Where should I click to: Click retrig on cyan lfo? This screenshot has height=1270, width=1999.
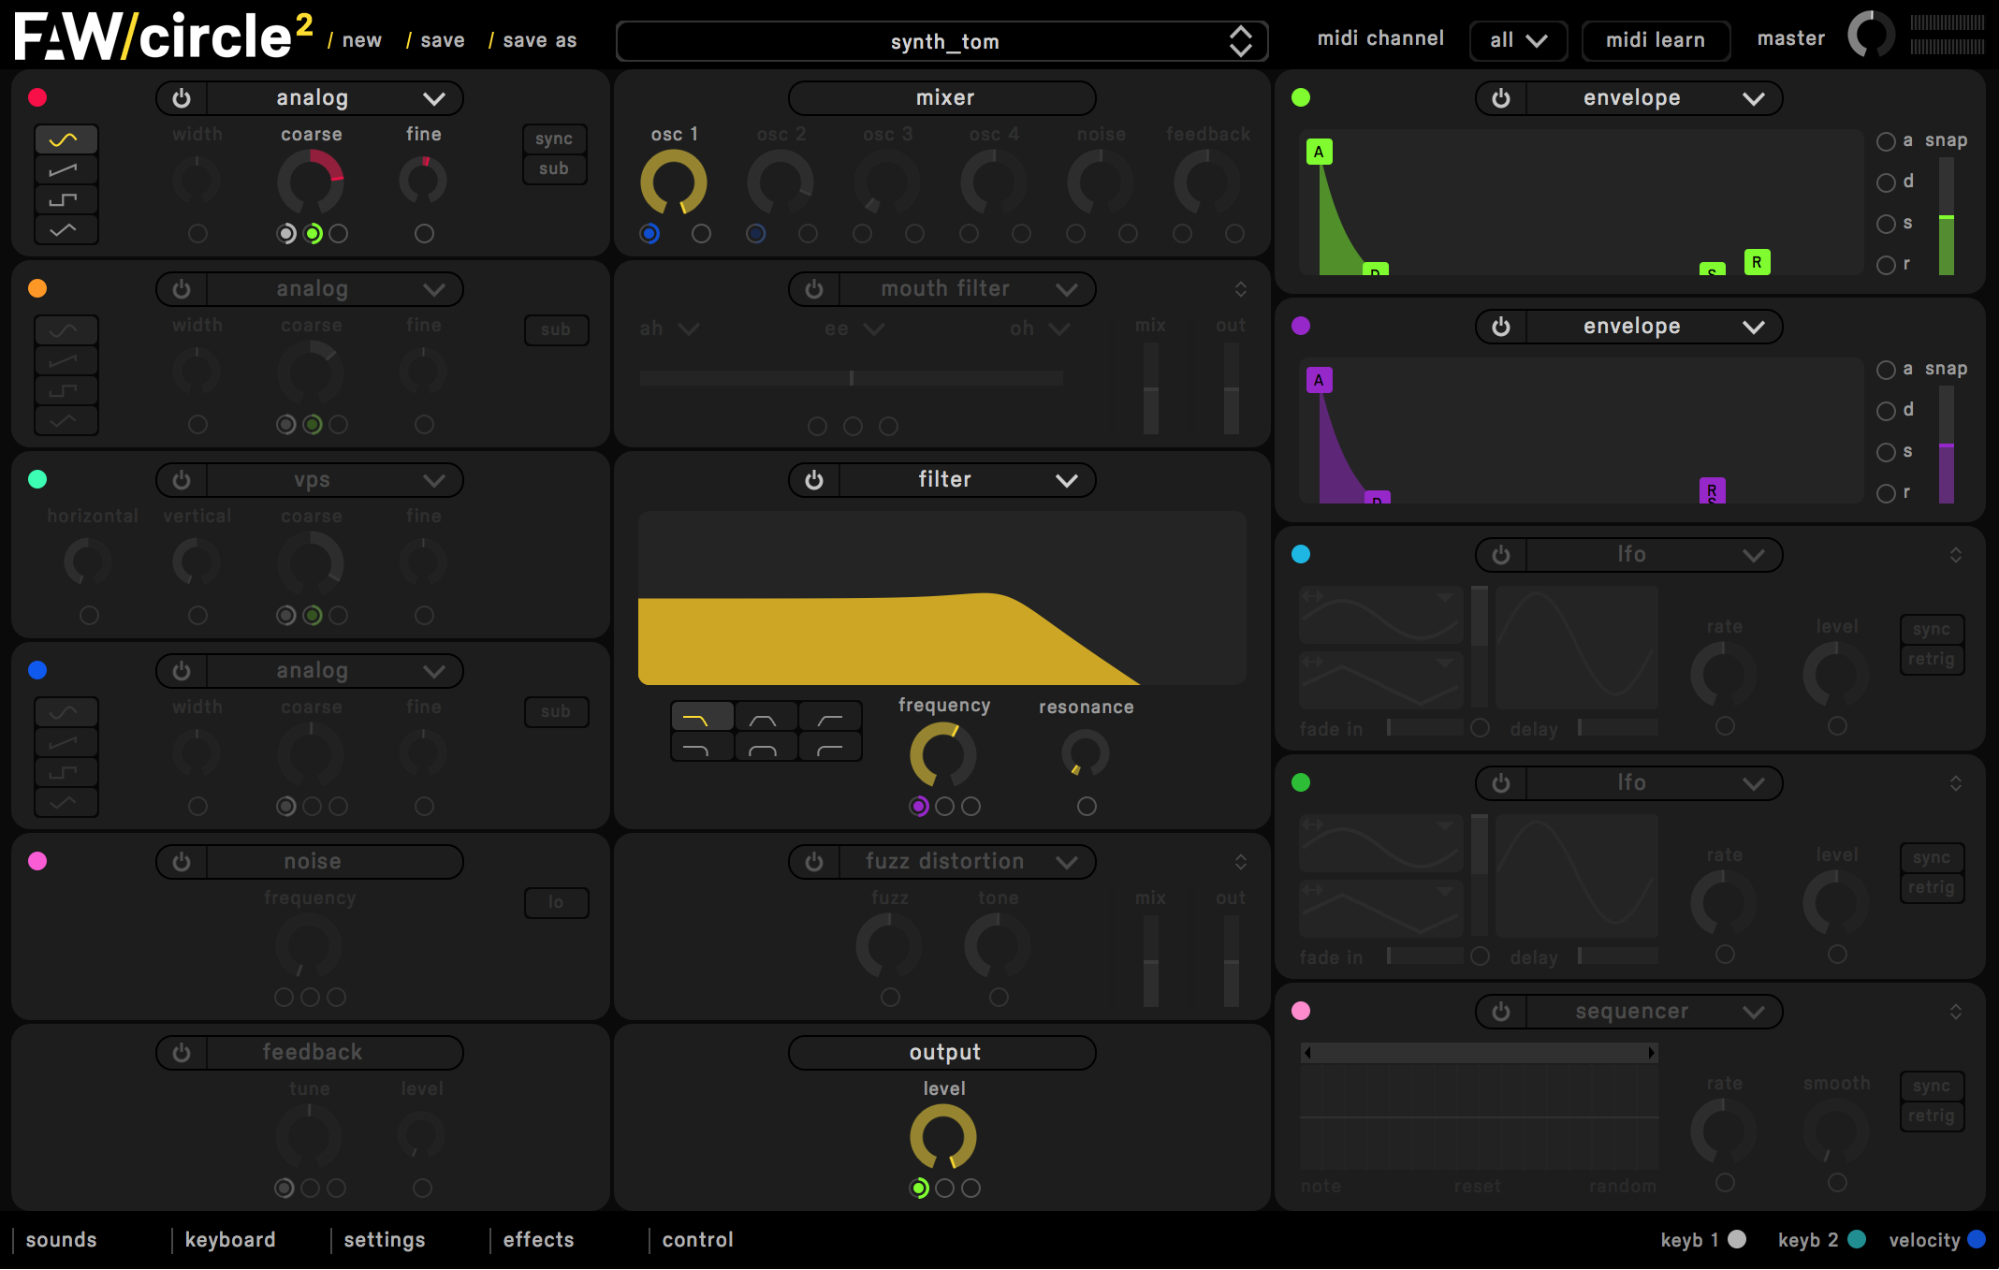[x=1932, y=659]
